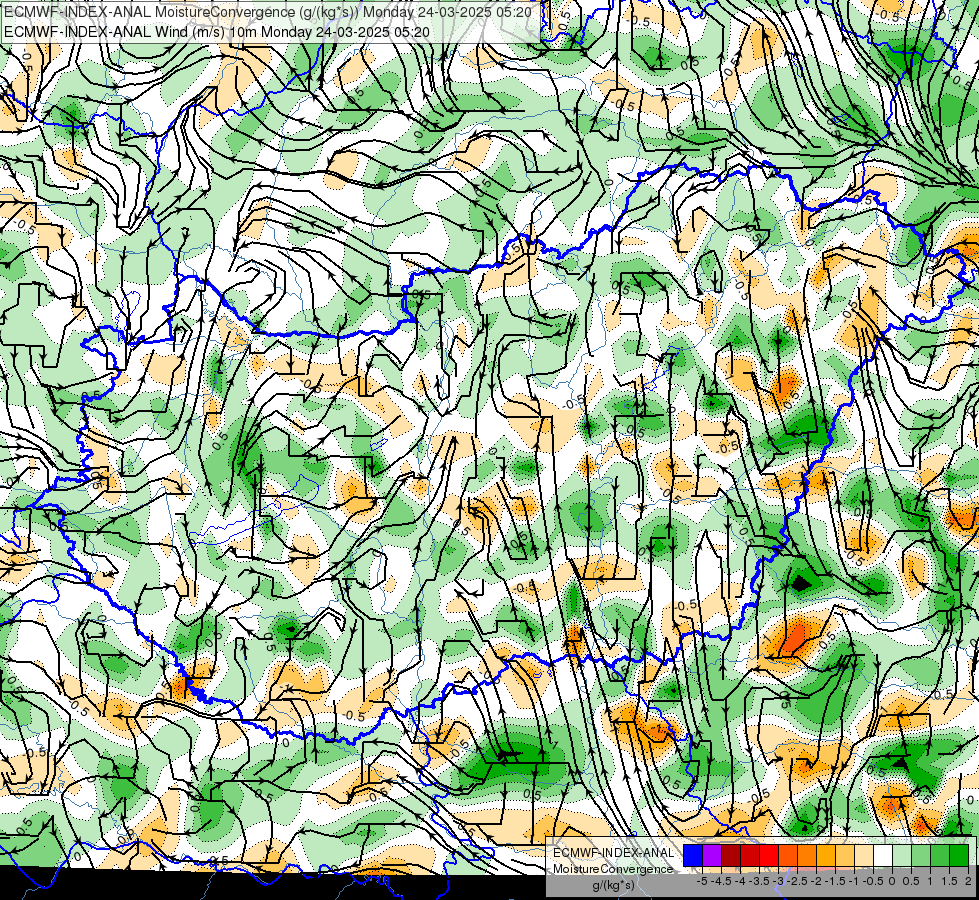Image resolution: width=979 pixels, height=900 pixels.
Task: Click the legend tick label '-2'
Action: 816,881
